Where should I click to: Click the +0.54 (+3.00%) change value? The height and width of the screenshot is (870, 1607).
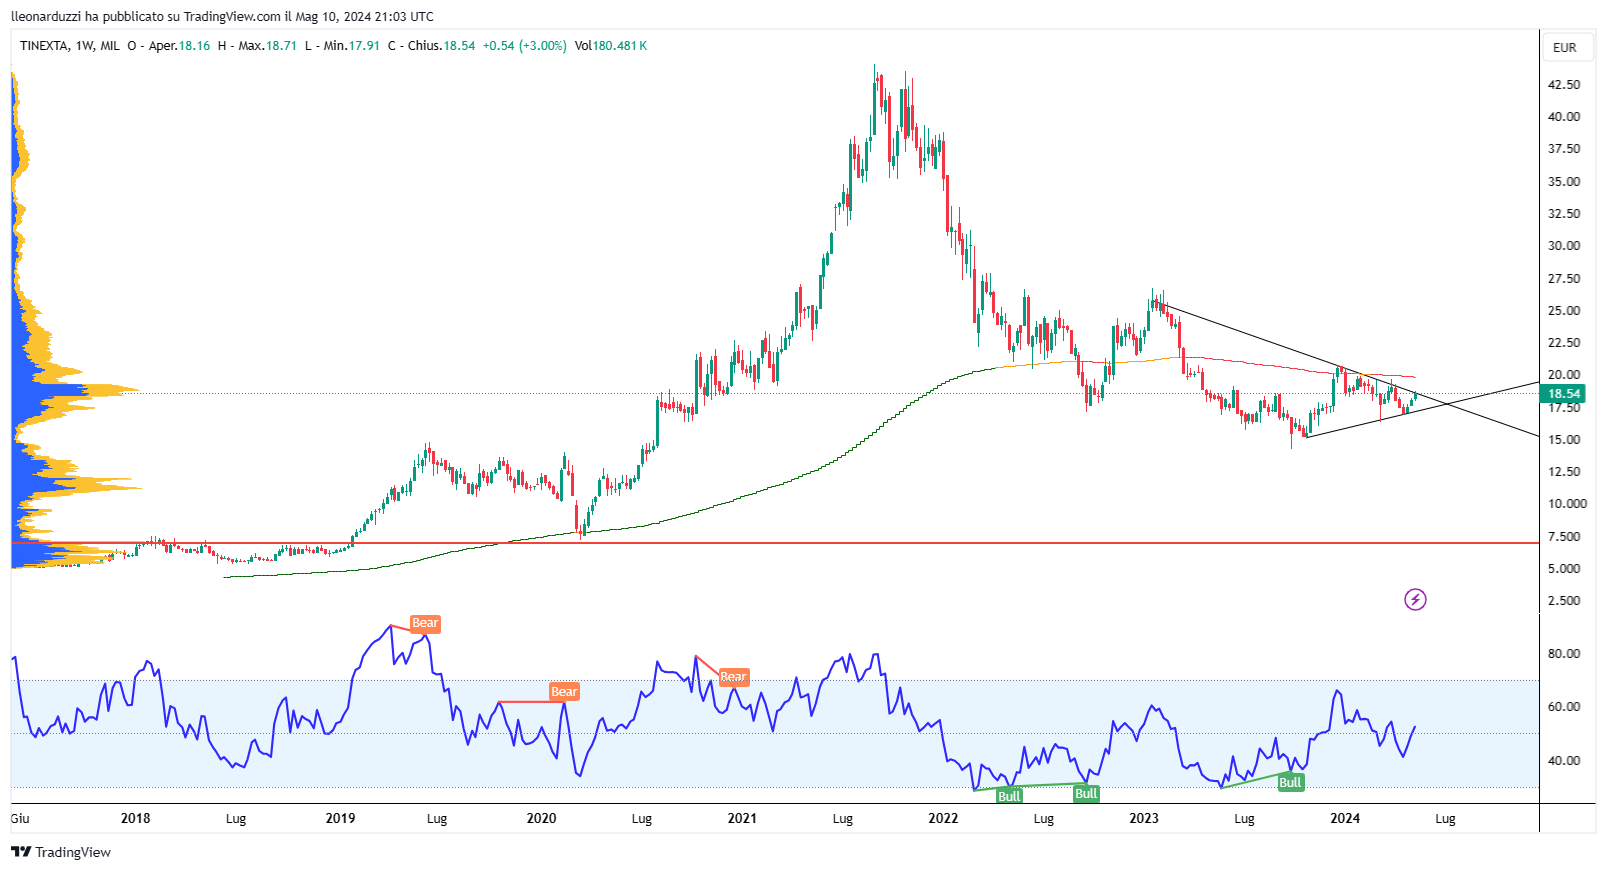(x=524, y=46)
